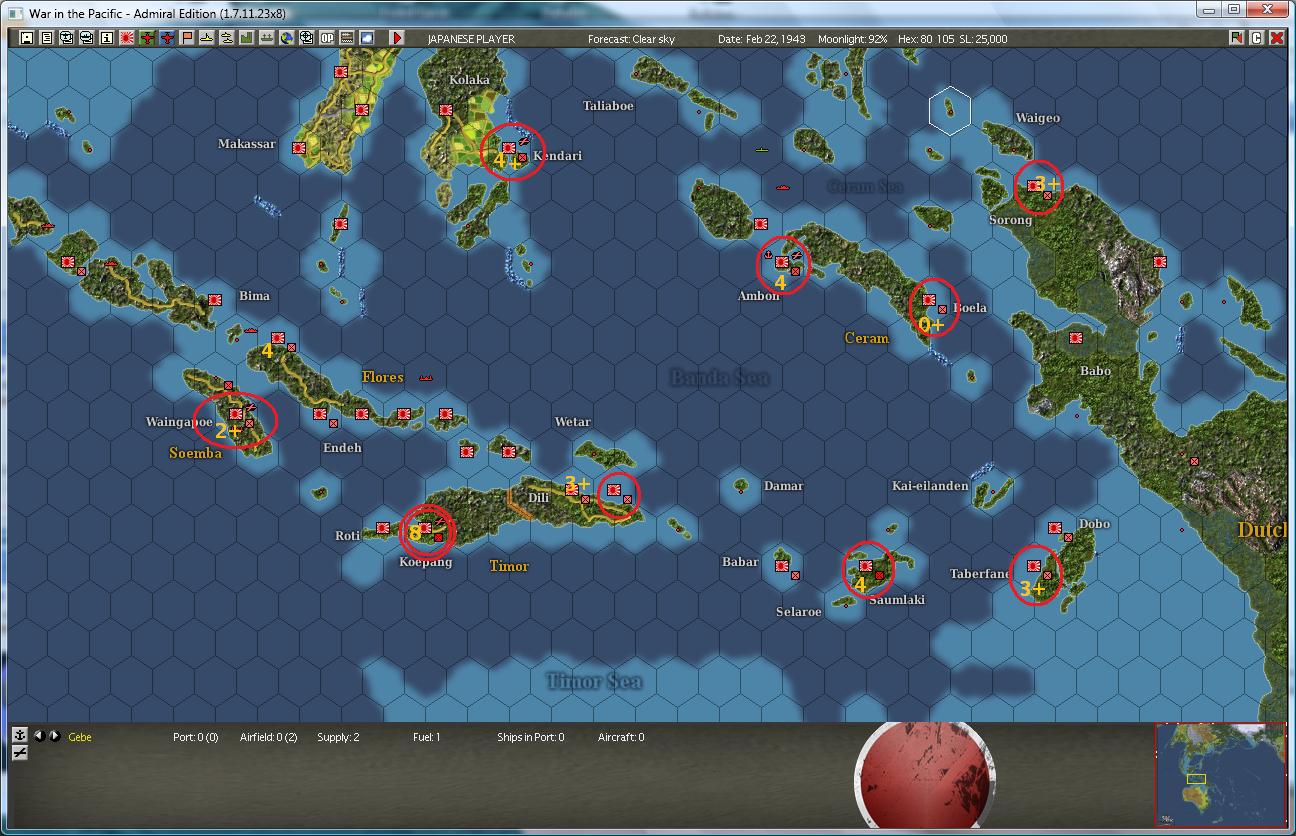Image resolution: width=1296 pixels, height=836 pixels.
Task: Click the 'Endeh' map label
Action: coord(342,448)
